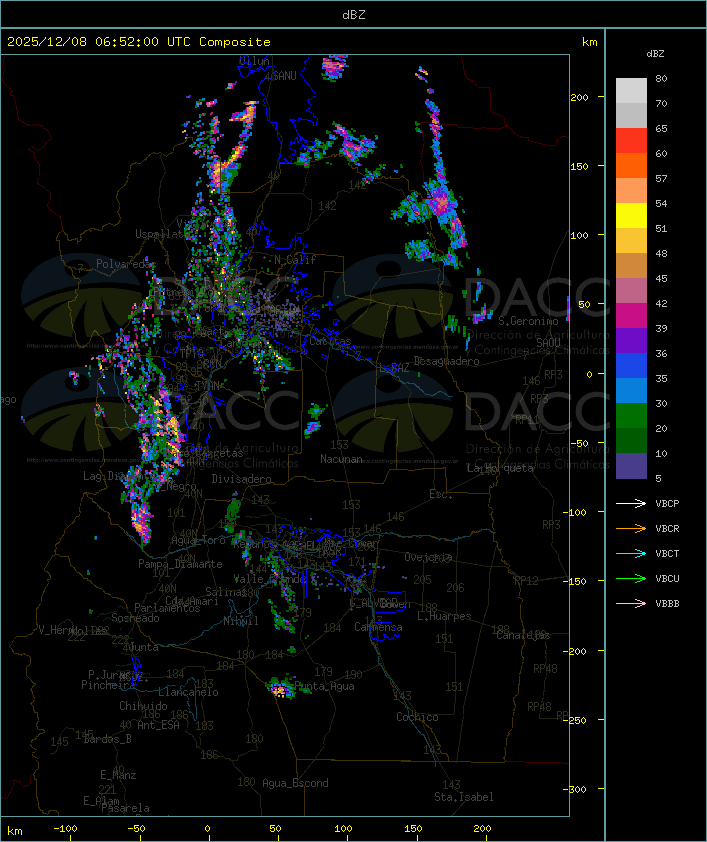Pick the light blue 35 dBZ swatch

[631, 390]
